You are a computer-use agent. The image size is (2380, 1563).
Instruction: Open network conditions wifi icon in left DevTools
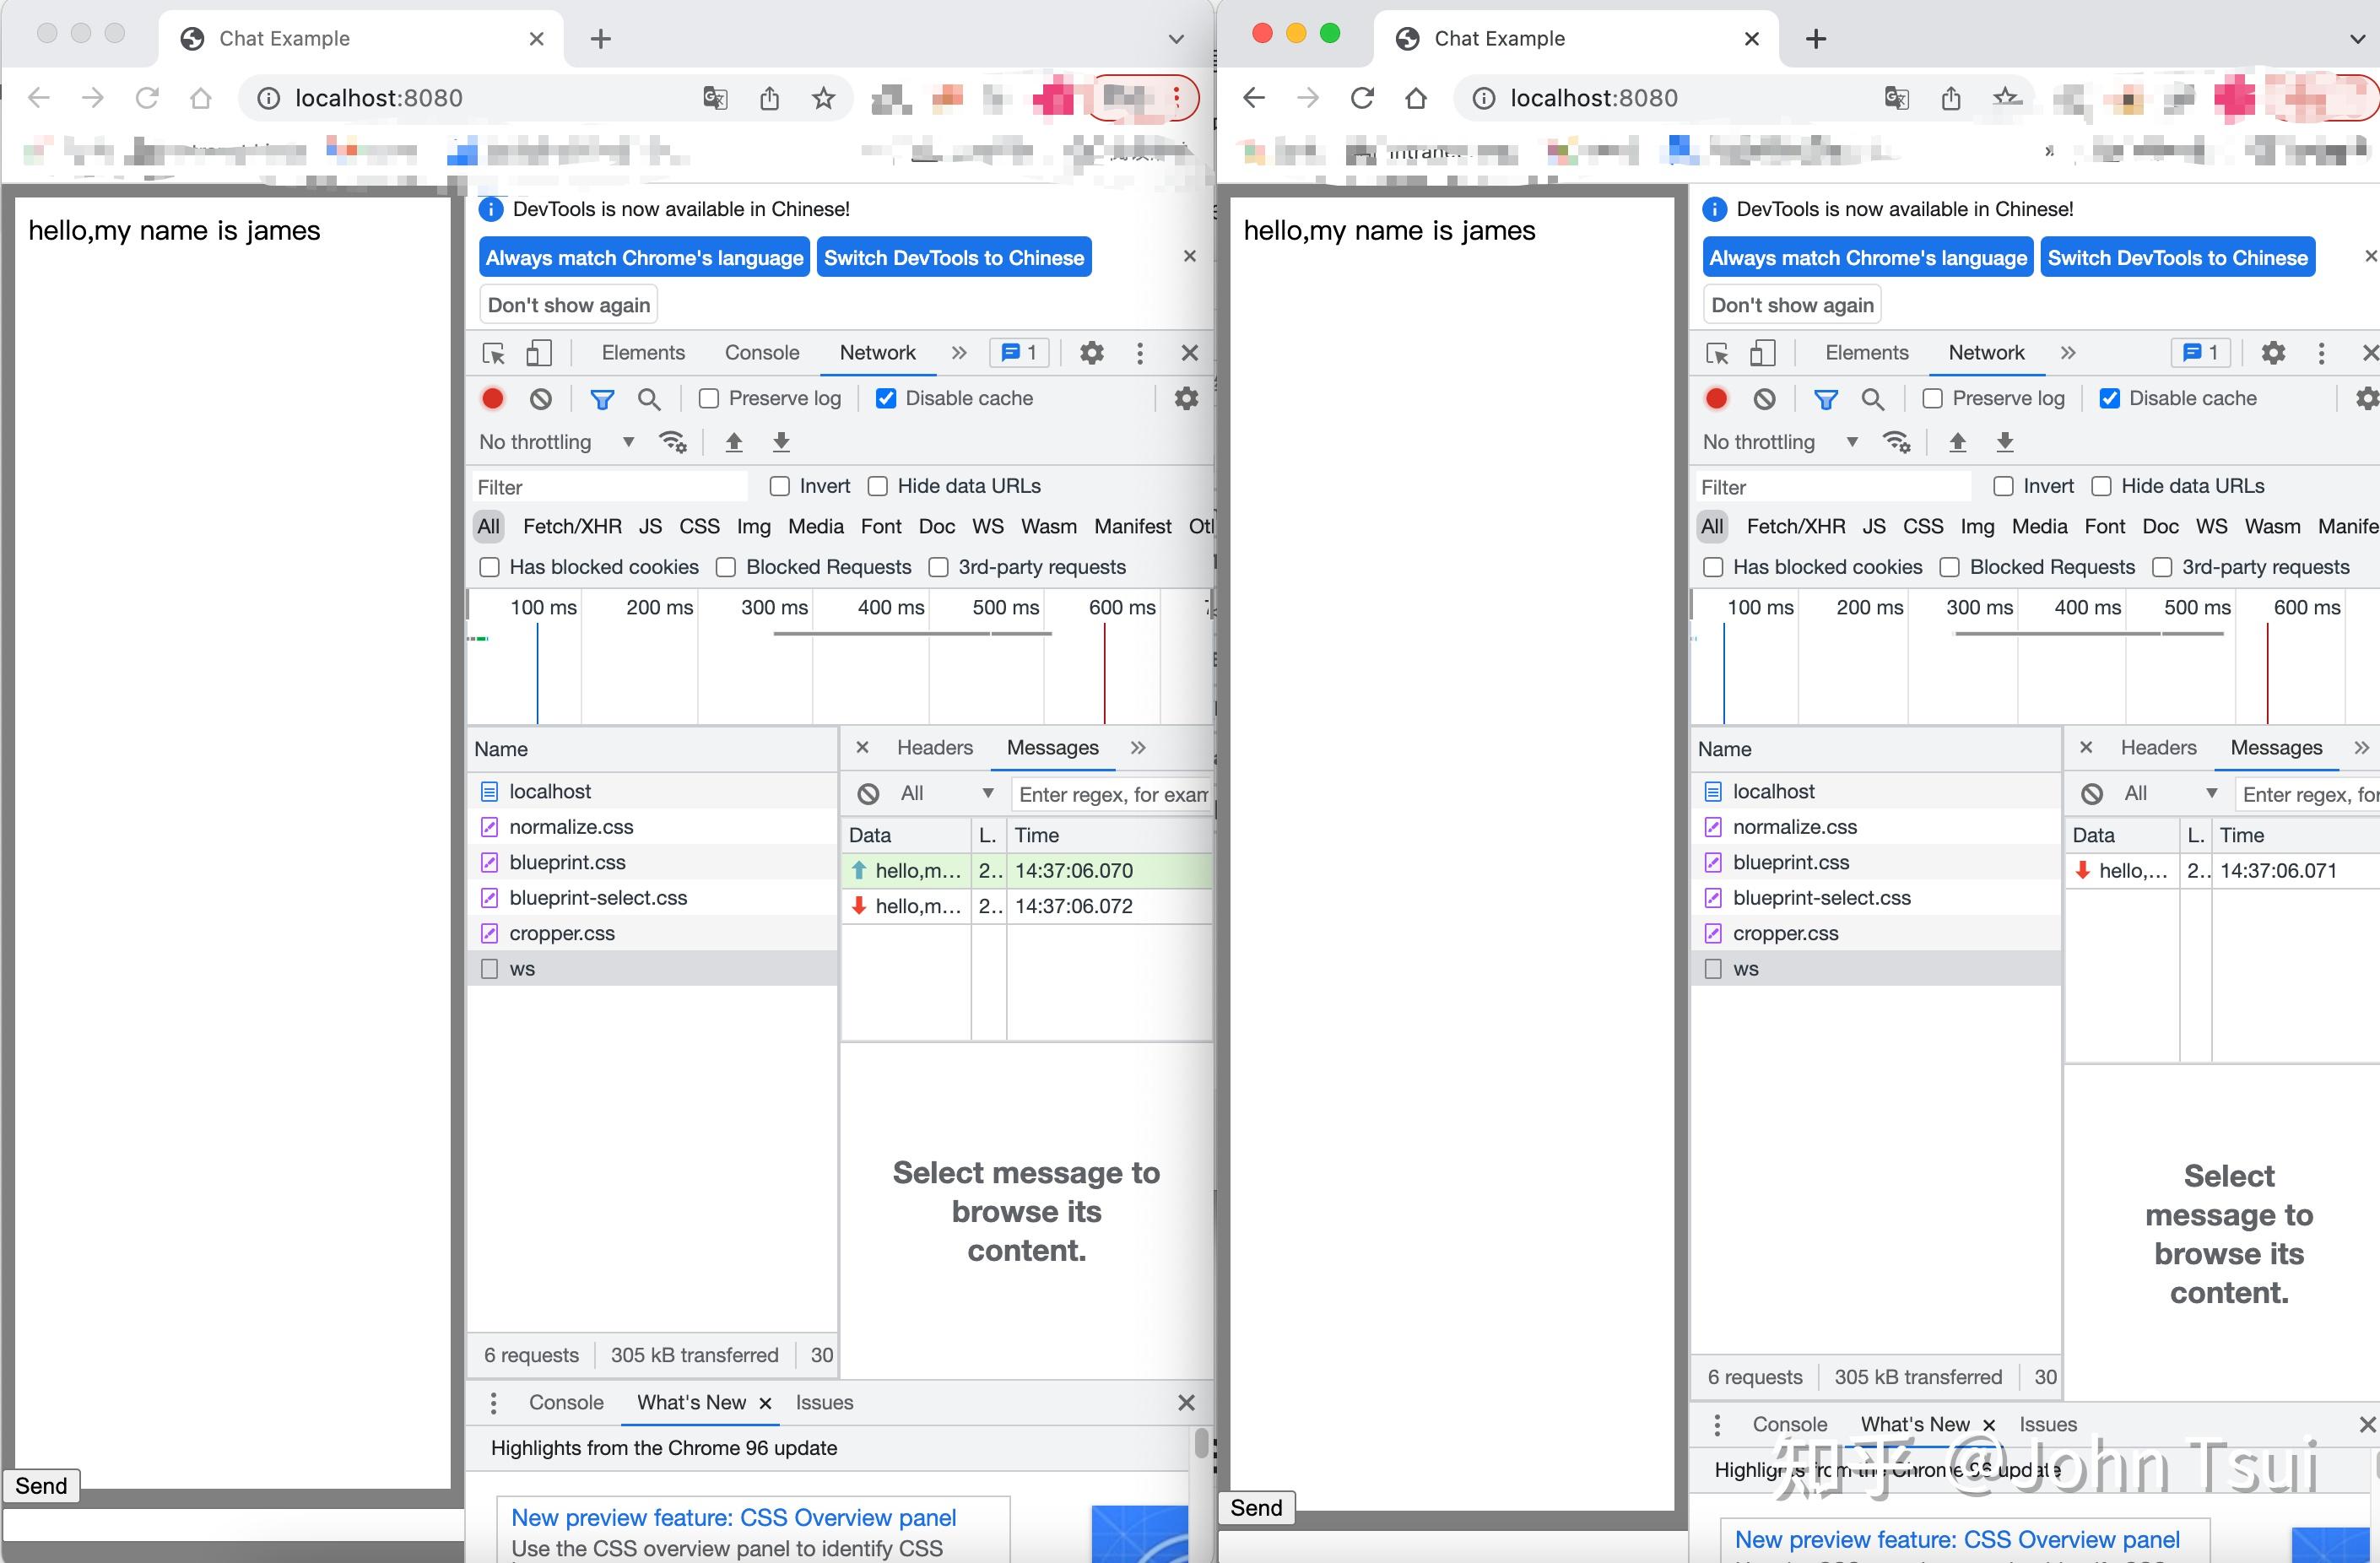click(x=673, y=442)
